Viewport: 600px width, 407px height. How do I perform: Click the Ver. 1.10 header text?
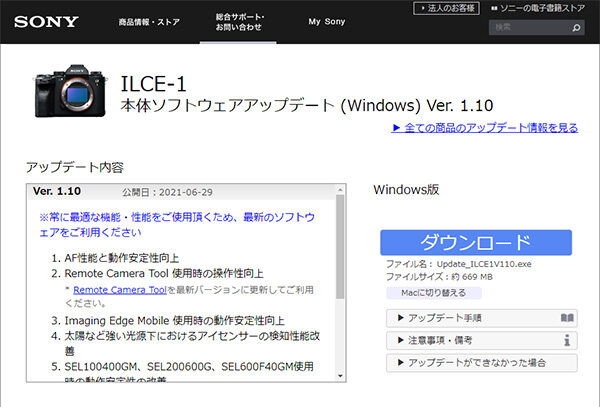(x=57, y=191)
